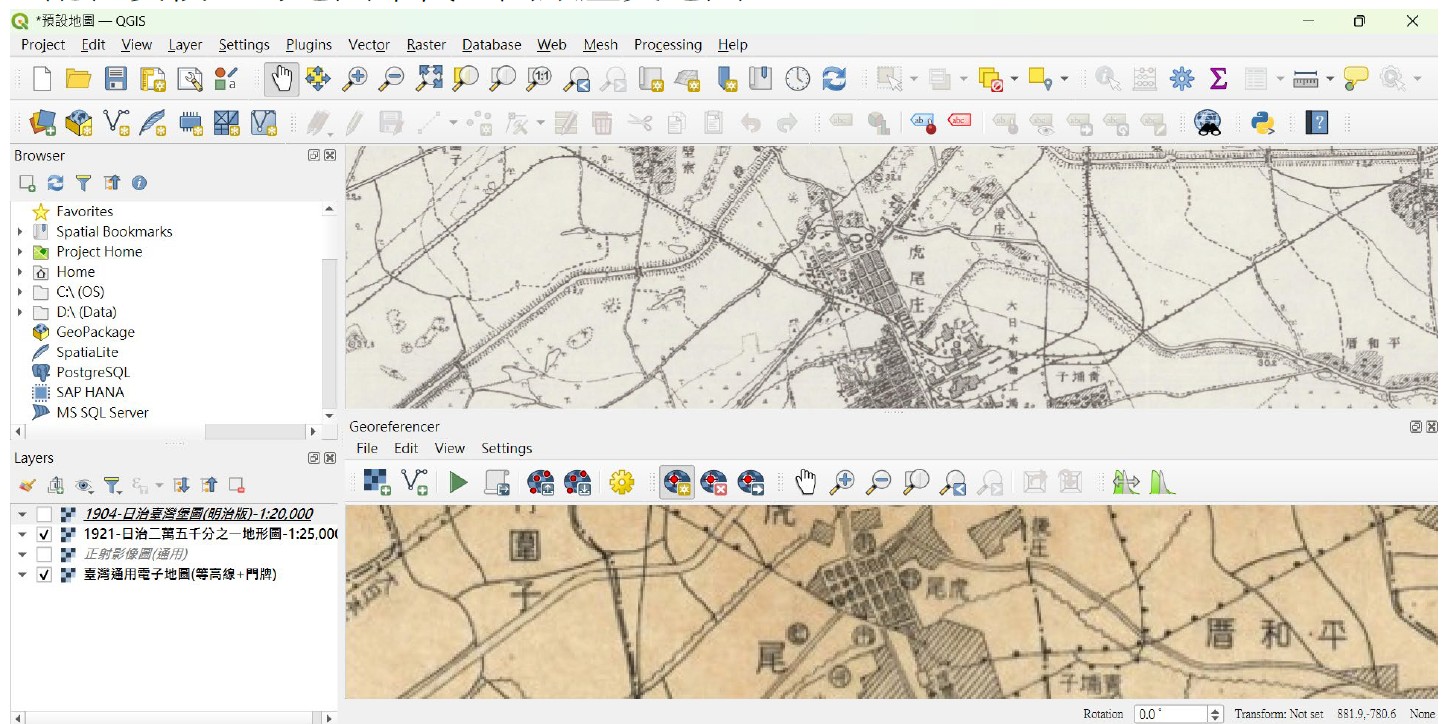Screen dimensions: 1446x724
Task: Toggle visibility of 1904 明治版 layer
Action: point(43,514)
